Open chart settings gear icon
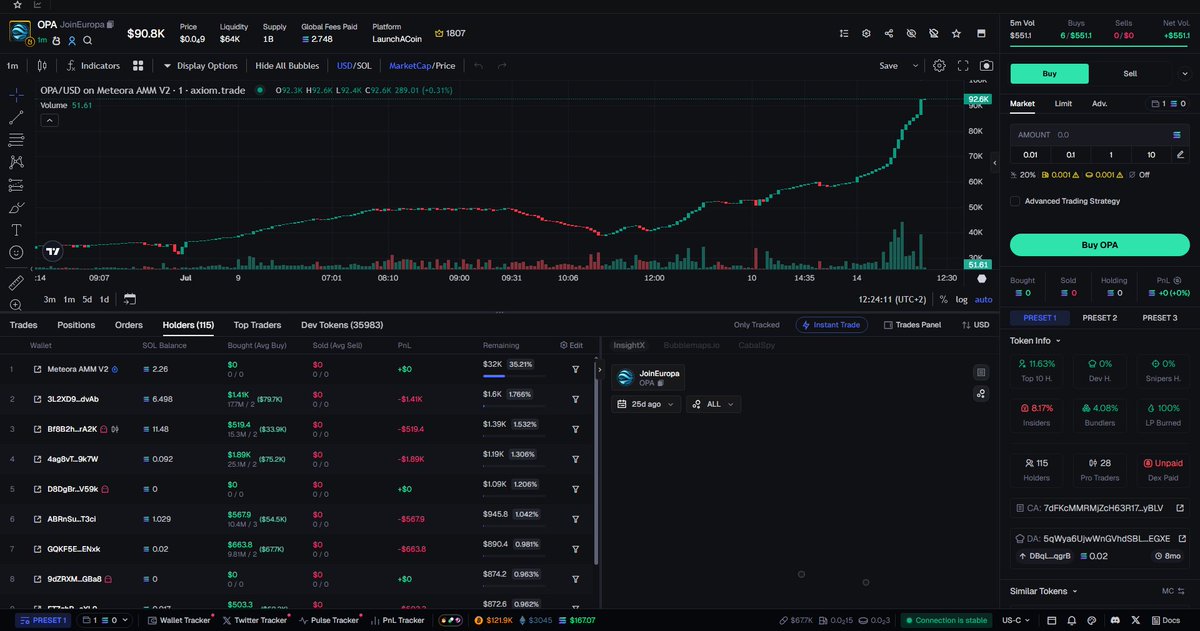This screenshot has width=1200, height=631. coord(939,66)
